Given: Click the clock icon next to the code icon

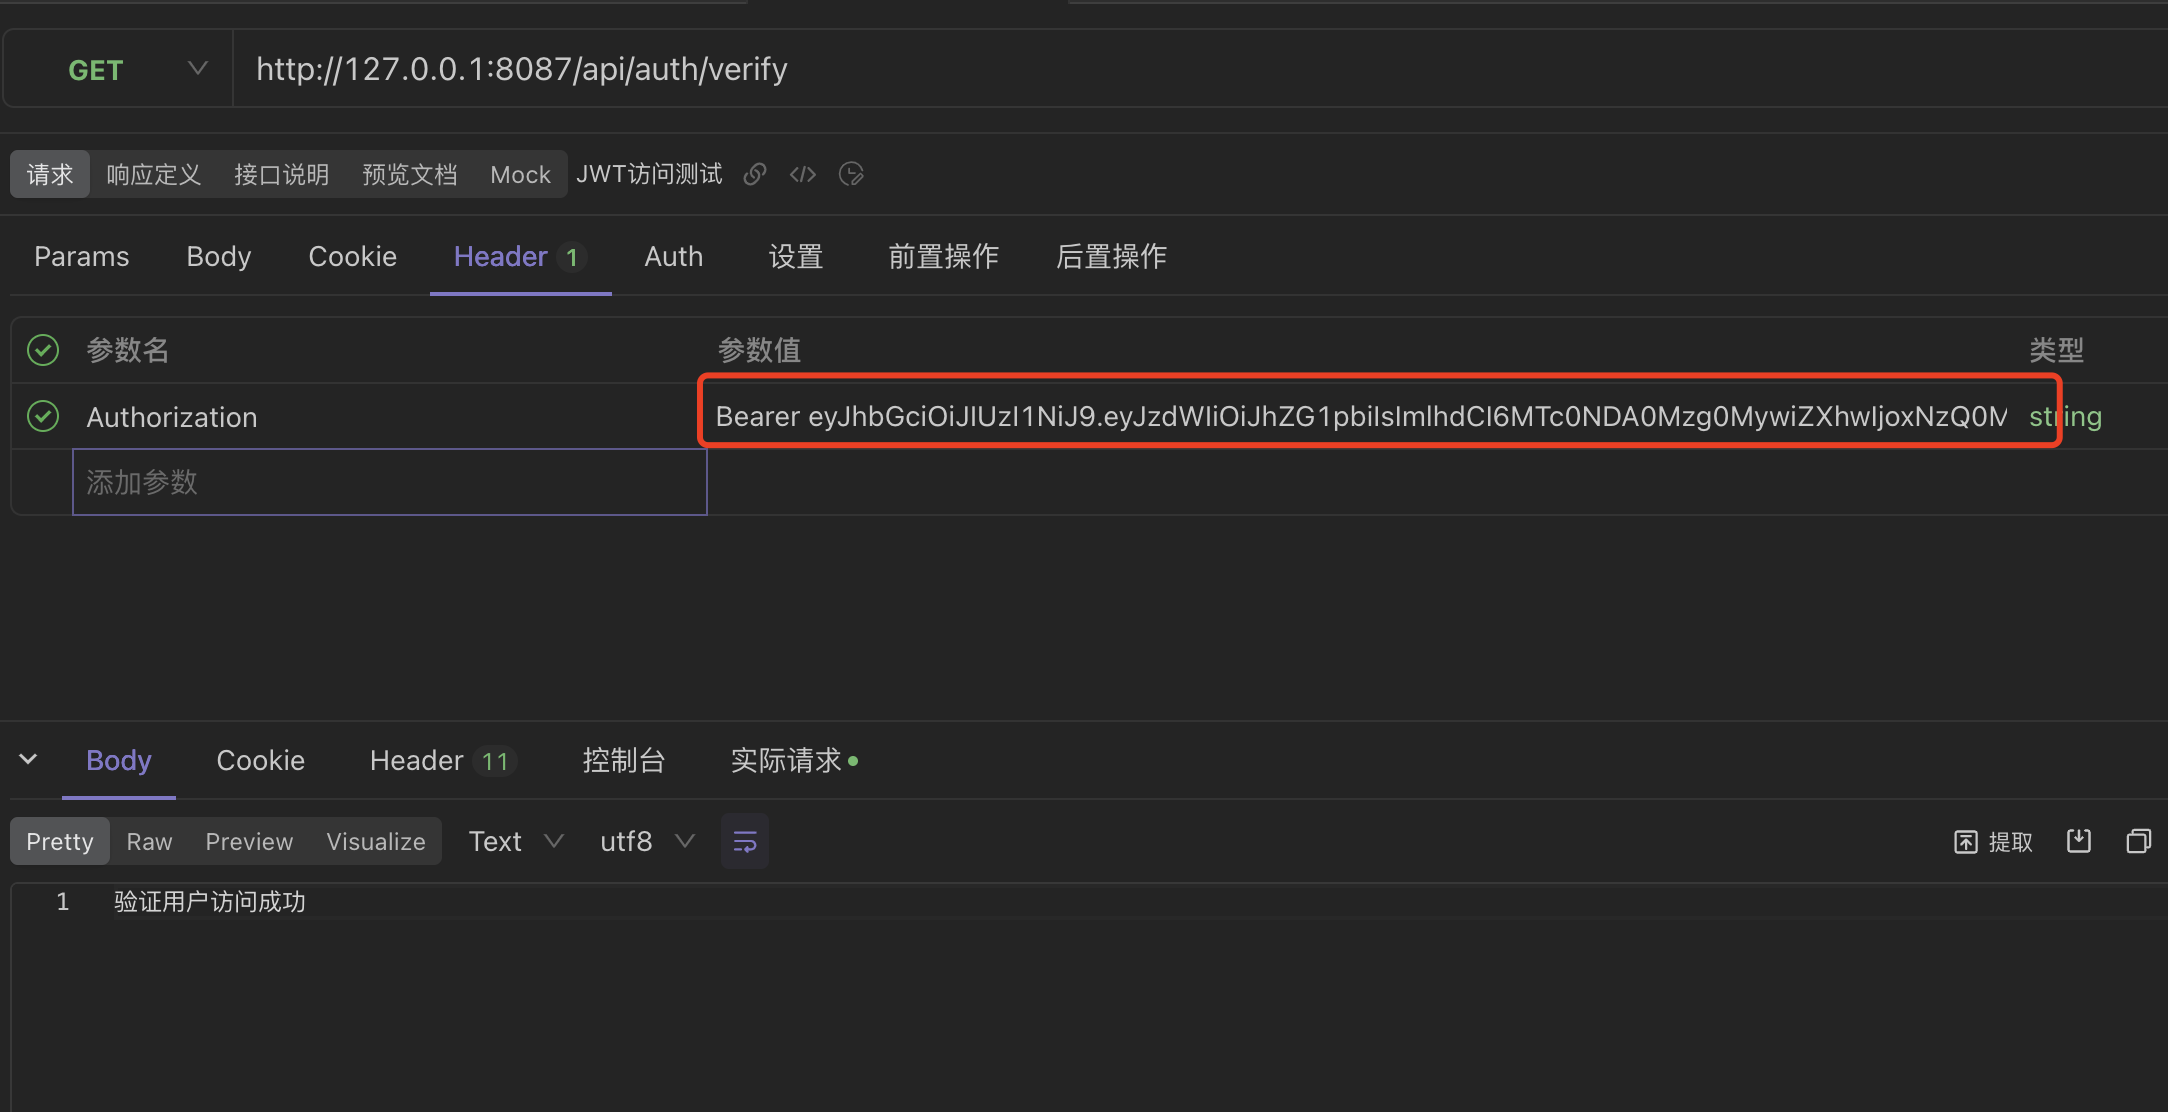Looking at the screenshot, I should tap(851, 174).
